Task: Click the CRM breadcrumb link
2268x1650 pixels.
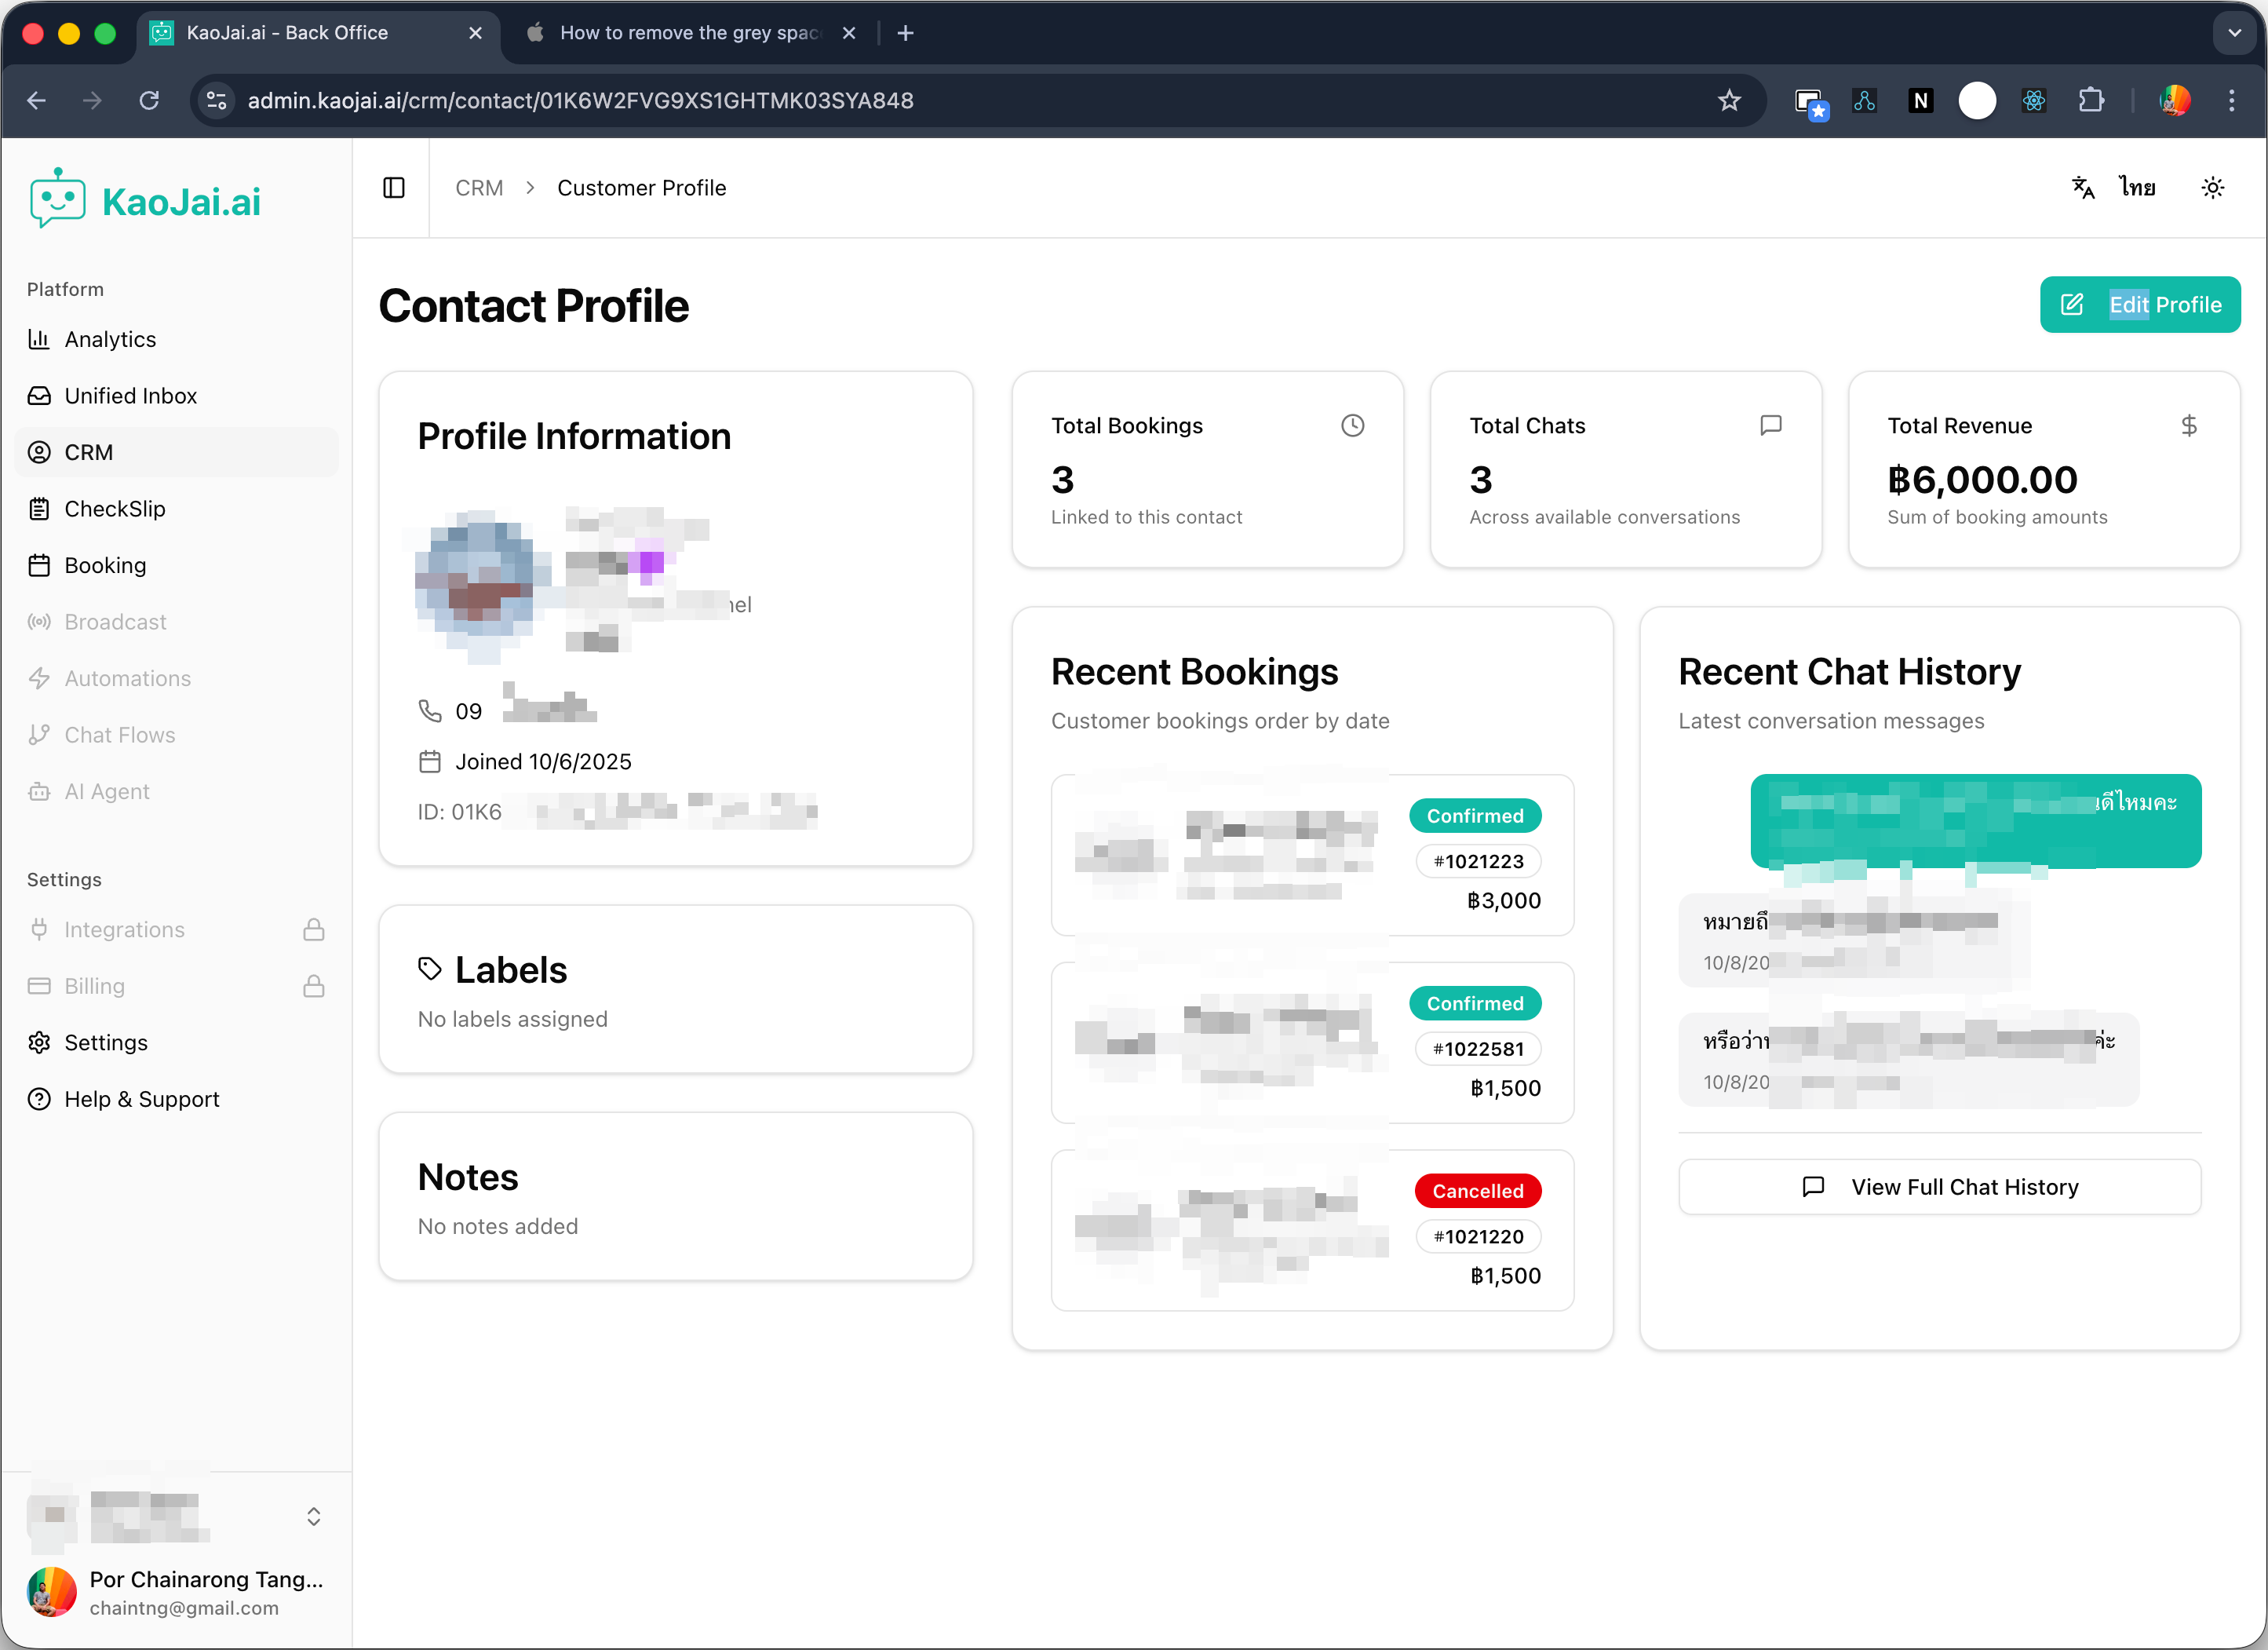Action: click(479, 188)
